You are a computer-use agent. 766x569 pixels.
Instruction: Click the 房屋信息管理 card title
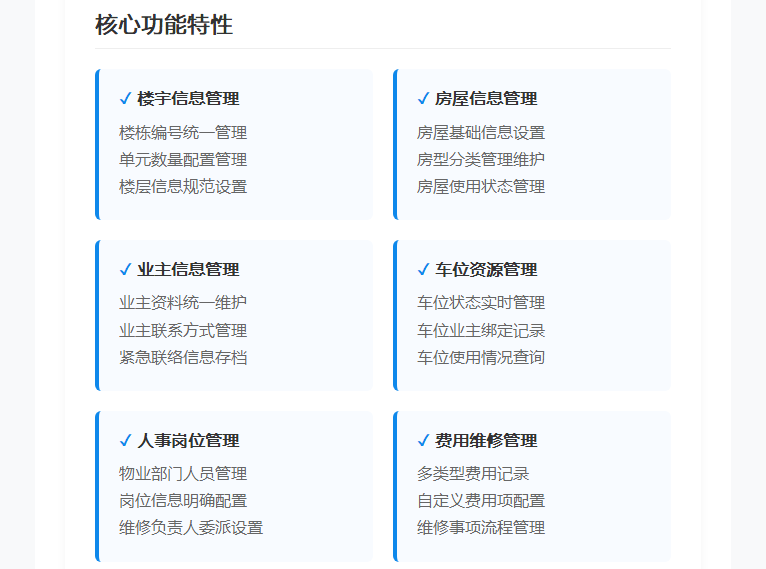point(487,99)
